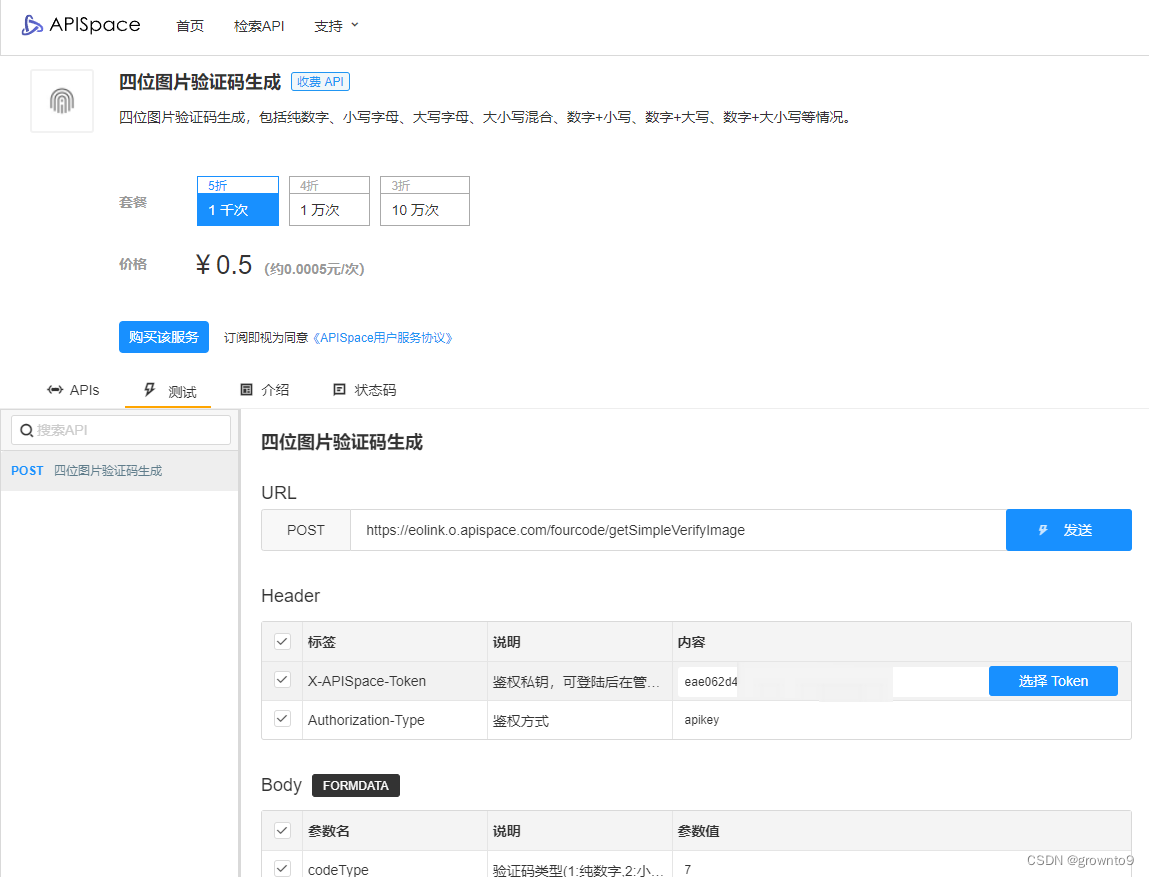Image resolution: width=1149 pixels, height=877 pixels.
Task: Click the 四位图片验证码生成 page title
Action: pos(200,82)
